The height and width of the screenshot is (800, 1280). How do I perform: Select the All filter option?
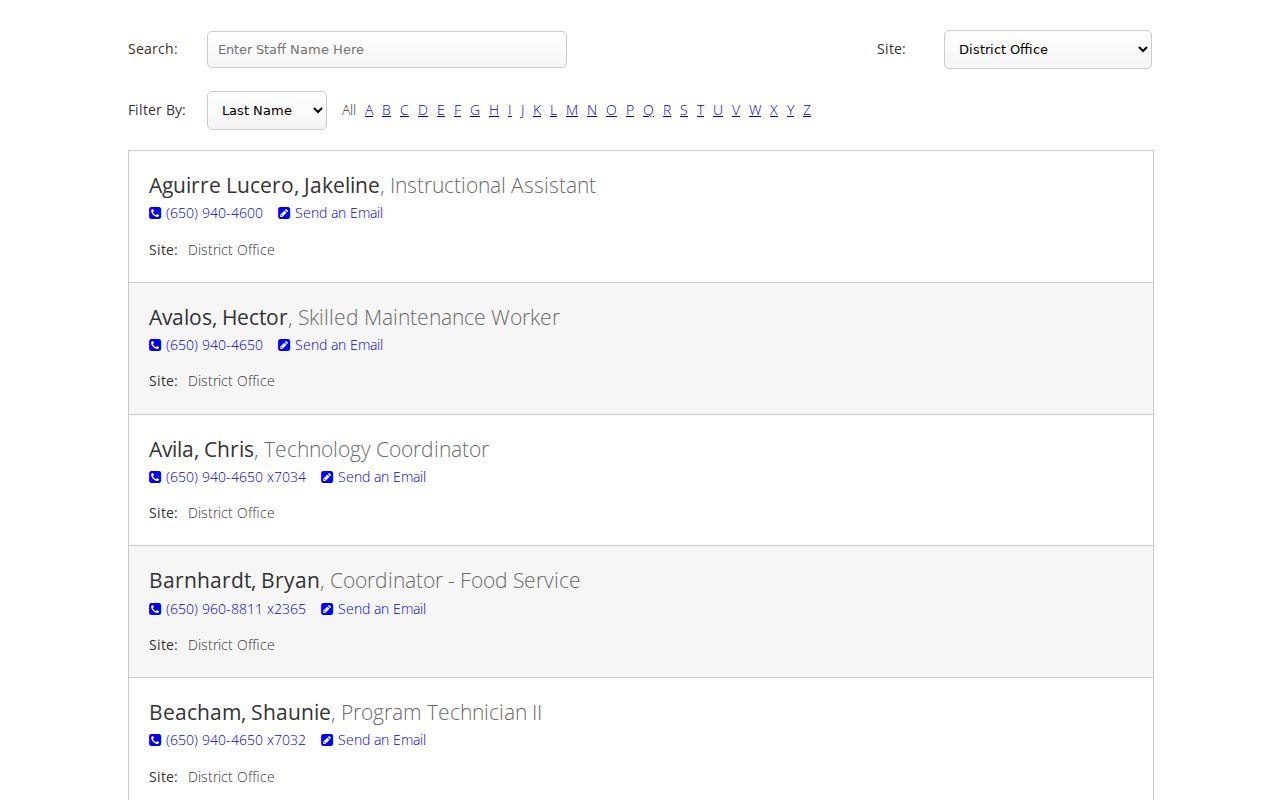coord(349,110)
